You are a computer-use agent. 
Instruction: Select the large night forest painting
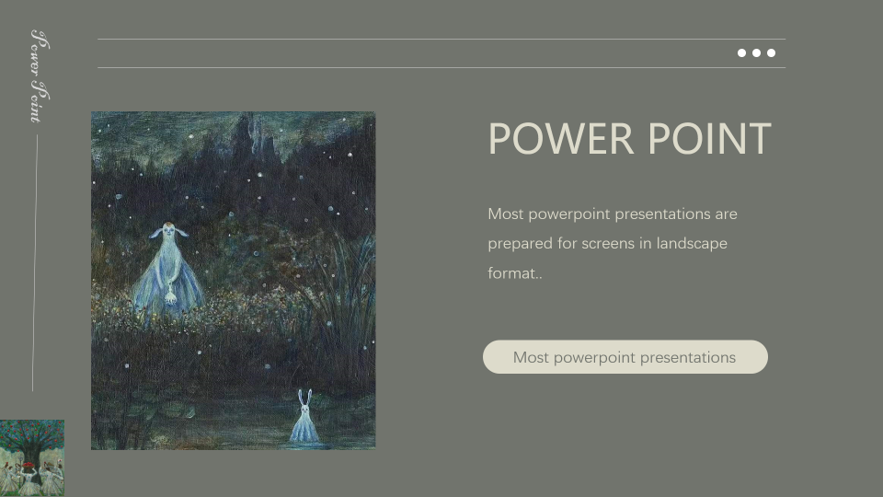tap(233, 280)
